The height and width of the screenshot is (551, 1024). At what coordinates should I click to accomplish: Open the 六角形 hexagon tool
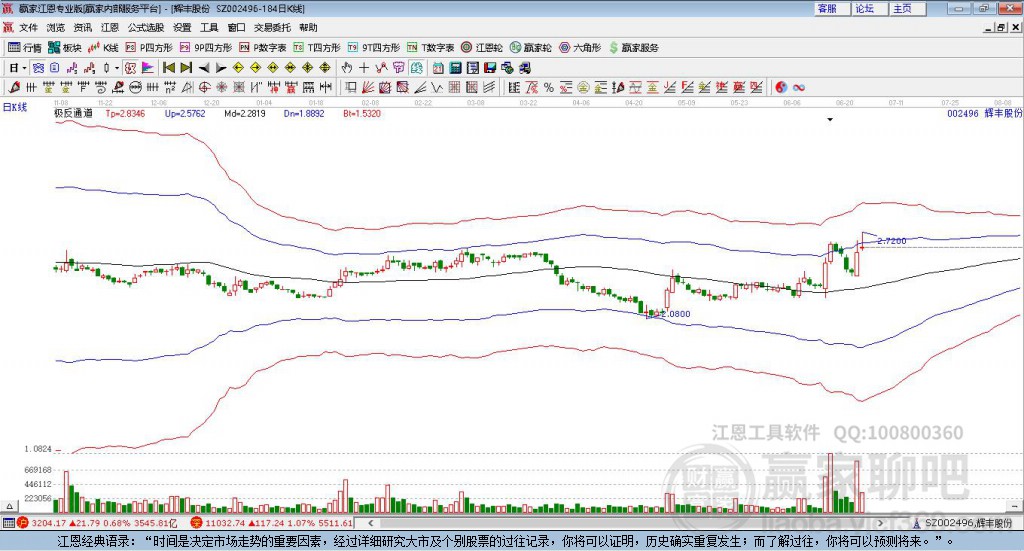(580, 48)
